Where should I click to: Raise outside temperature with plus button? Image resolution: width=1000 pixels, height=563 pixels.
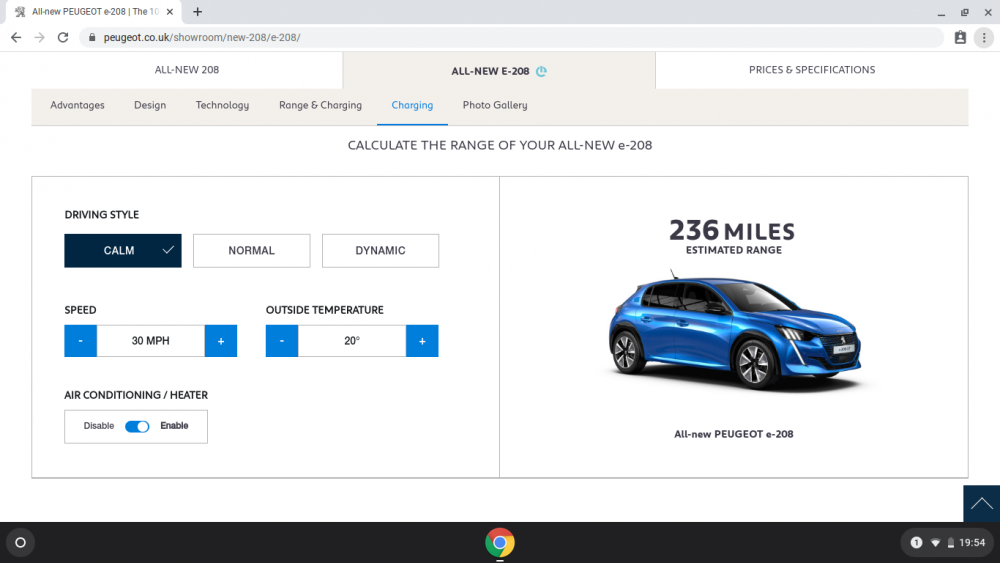click(422, 341)
